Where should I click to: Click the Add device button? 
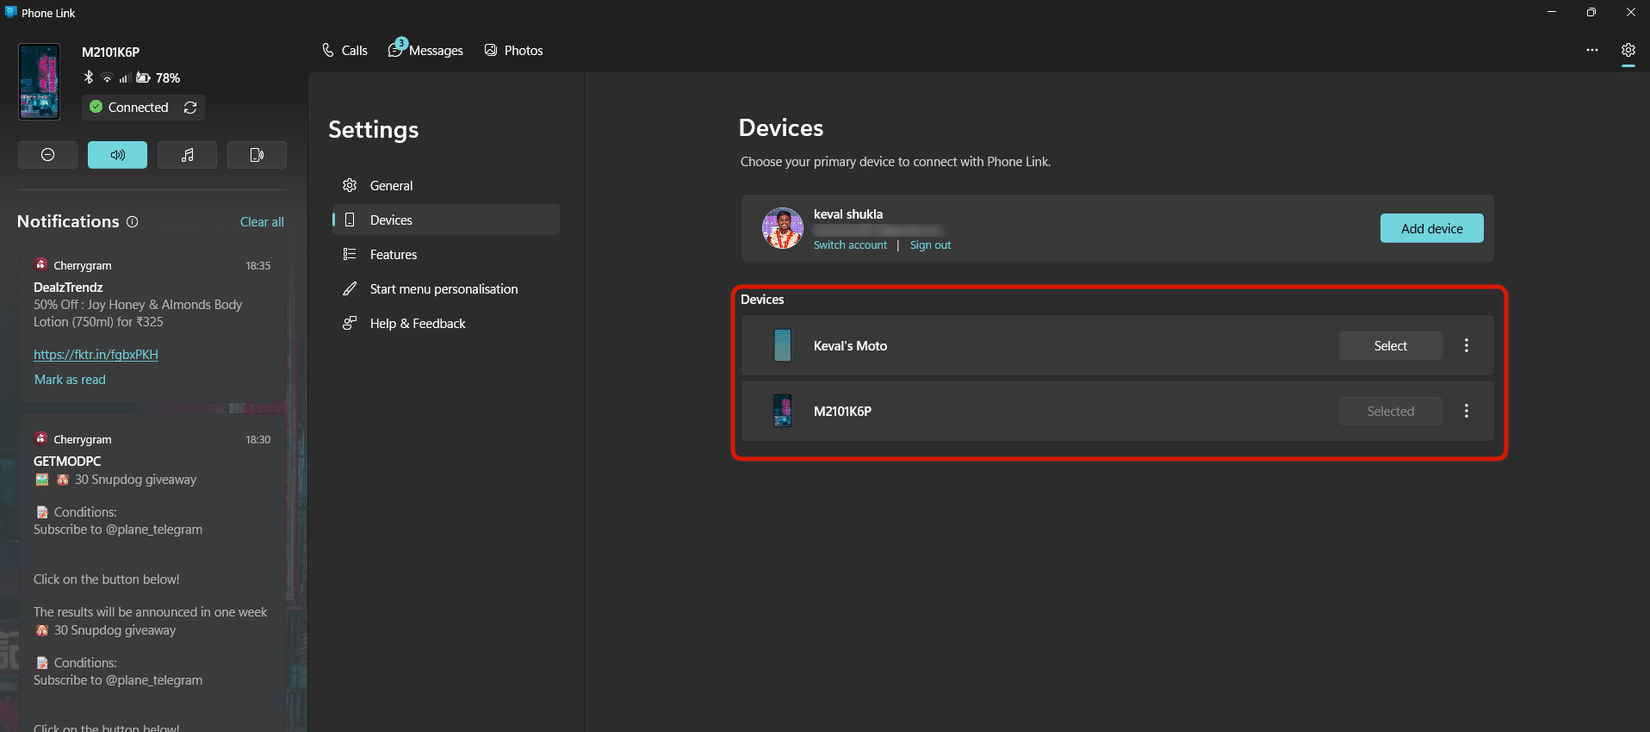[1431, 228]
